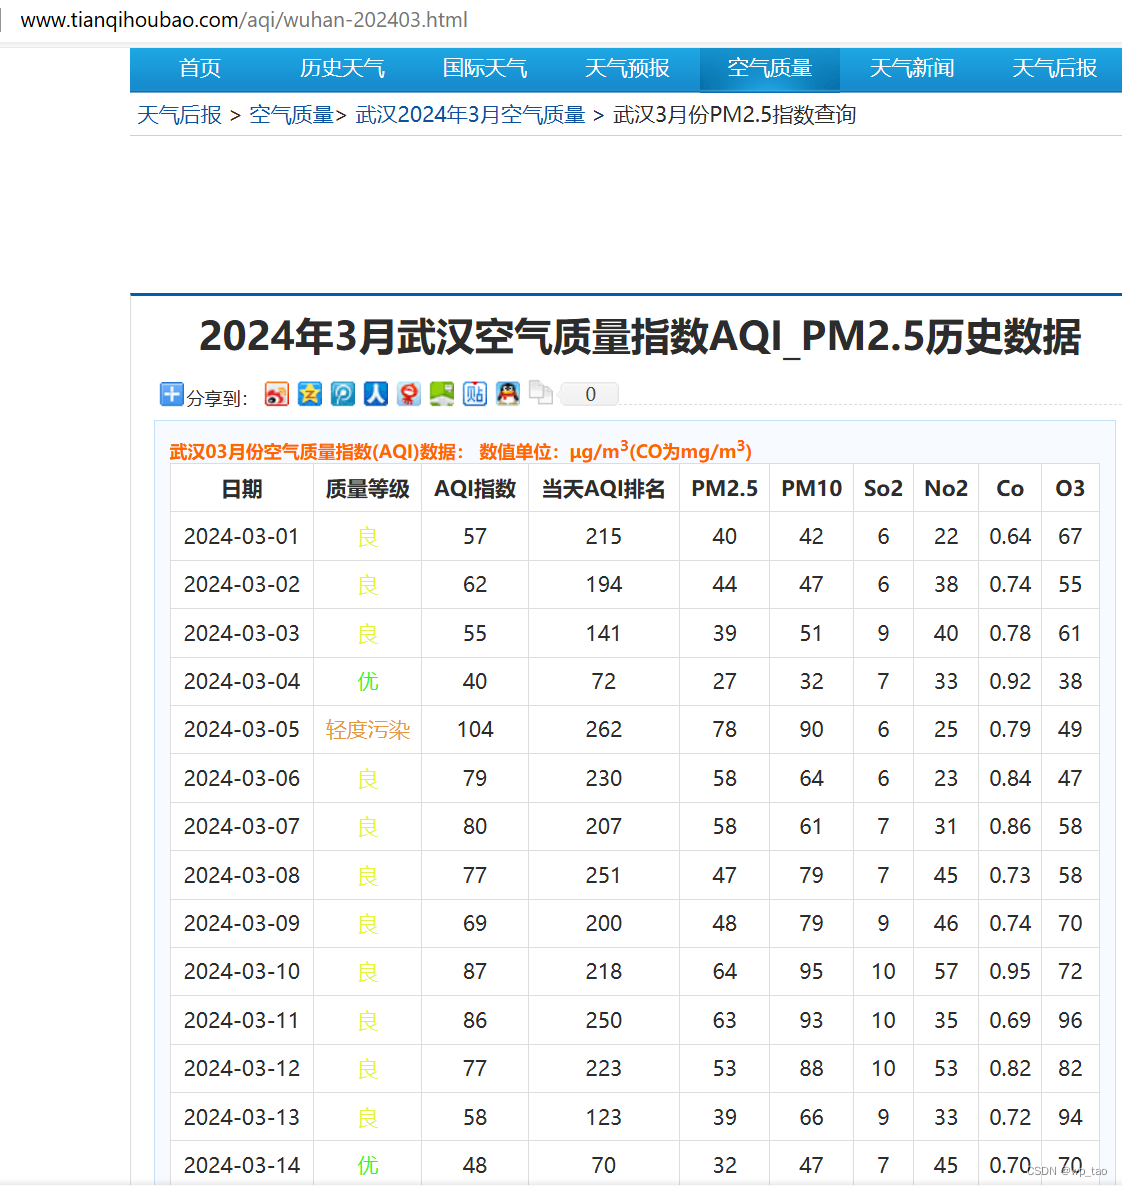Click the copy link icon
Screen dimensions: 1122x1186
click(x=541, y=393)
